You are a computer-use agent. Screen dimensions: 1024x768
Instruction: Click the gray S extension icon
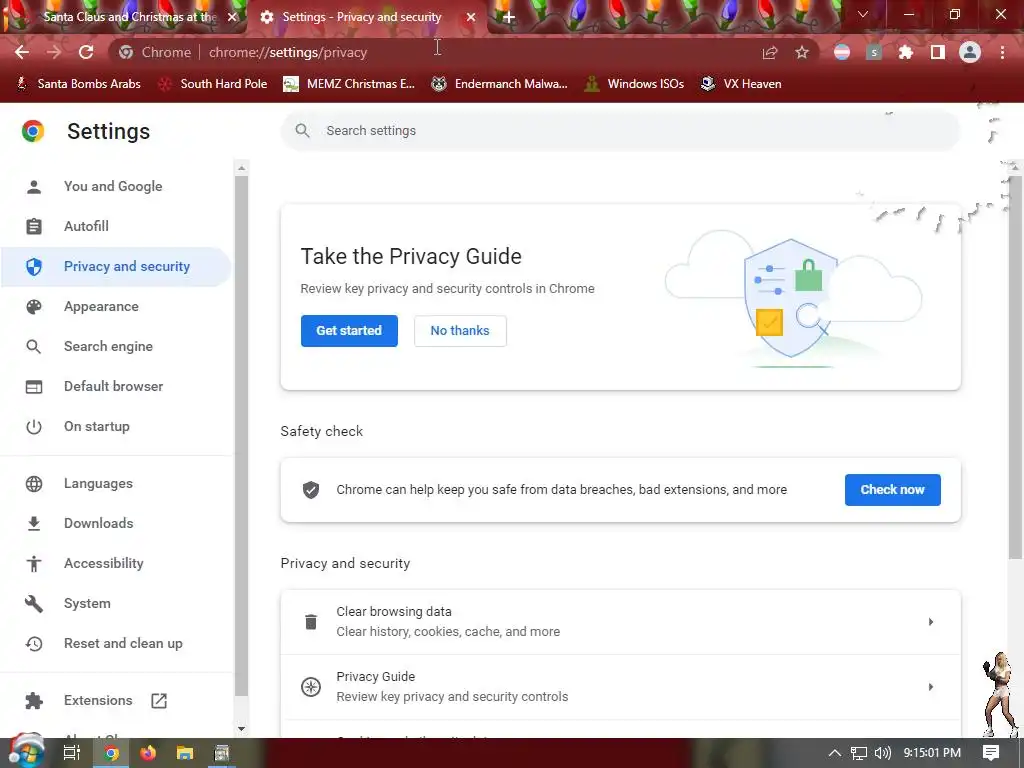[x=874, y=52]
